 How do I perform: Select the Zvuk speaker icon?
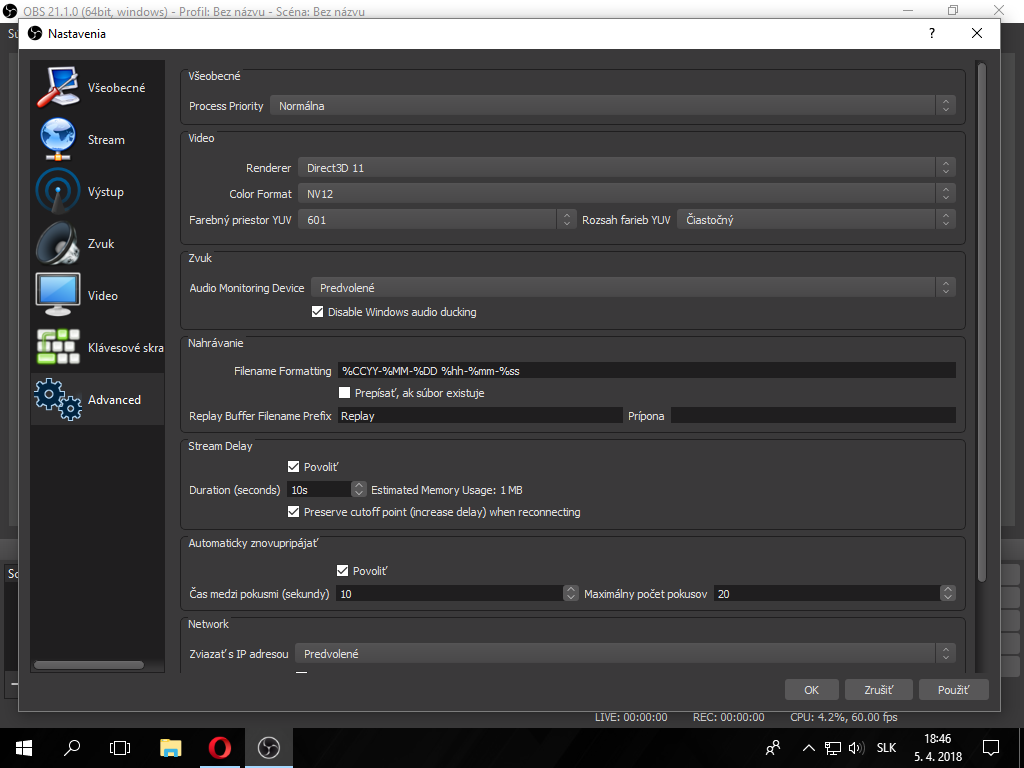(58, 244)
